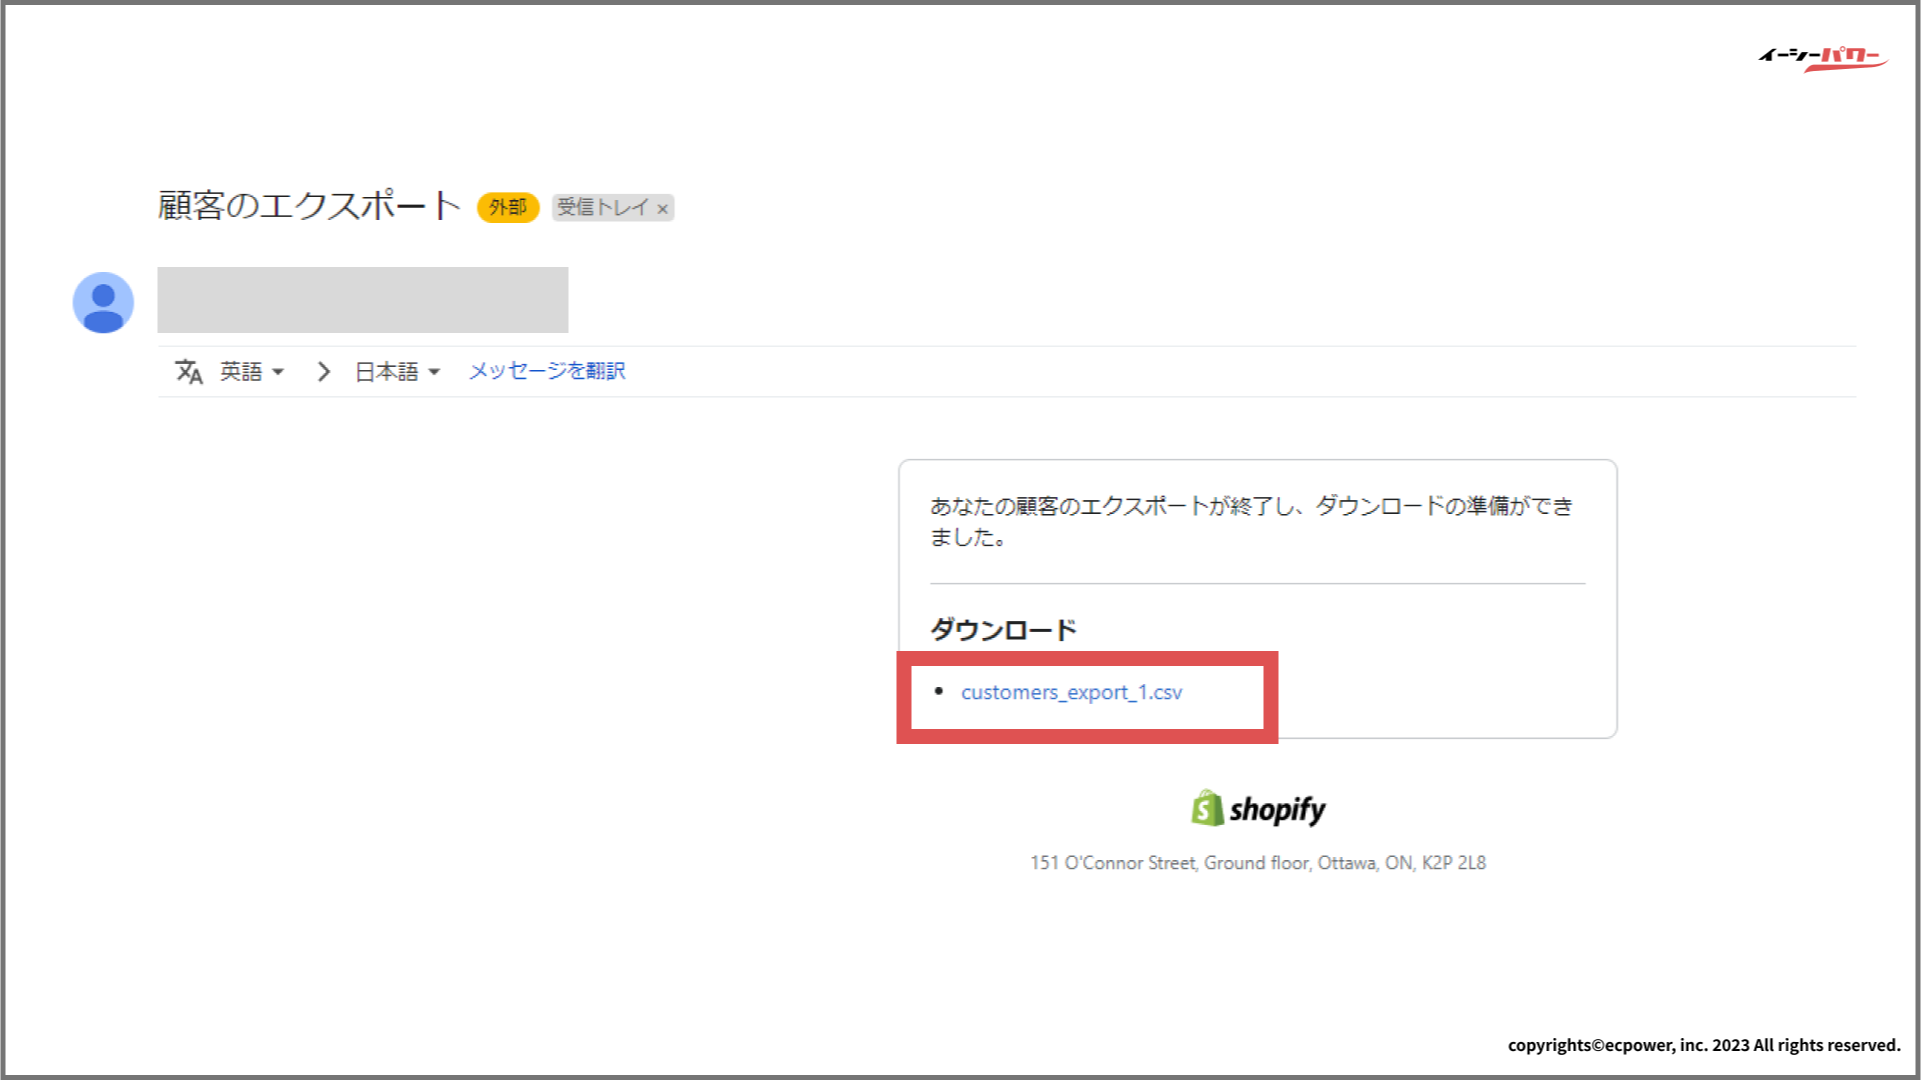This screenshot has height=1080, width=1921.
Task: Remove the 受信トレイ label with x
Action: (662, 209)
